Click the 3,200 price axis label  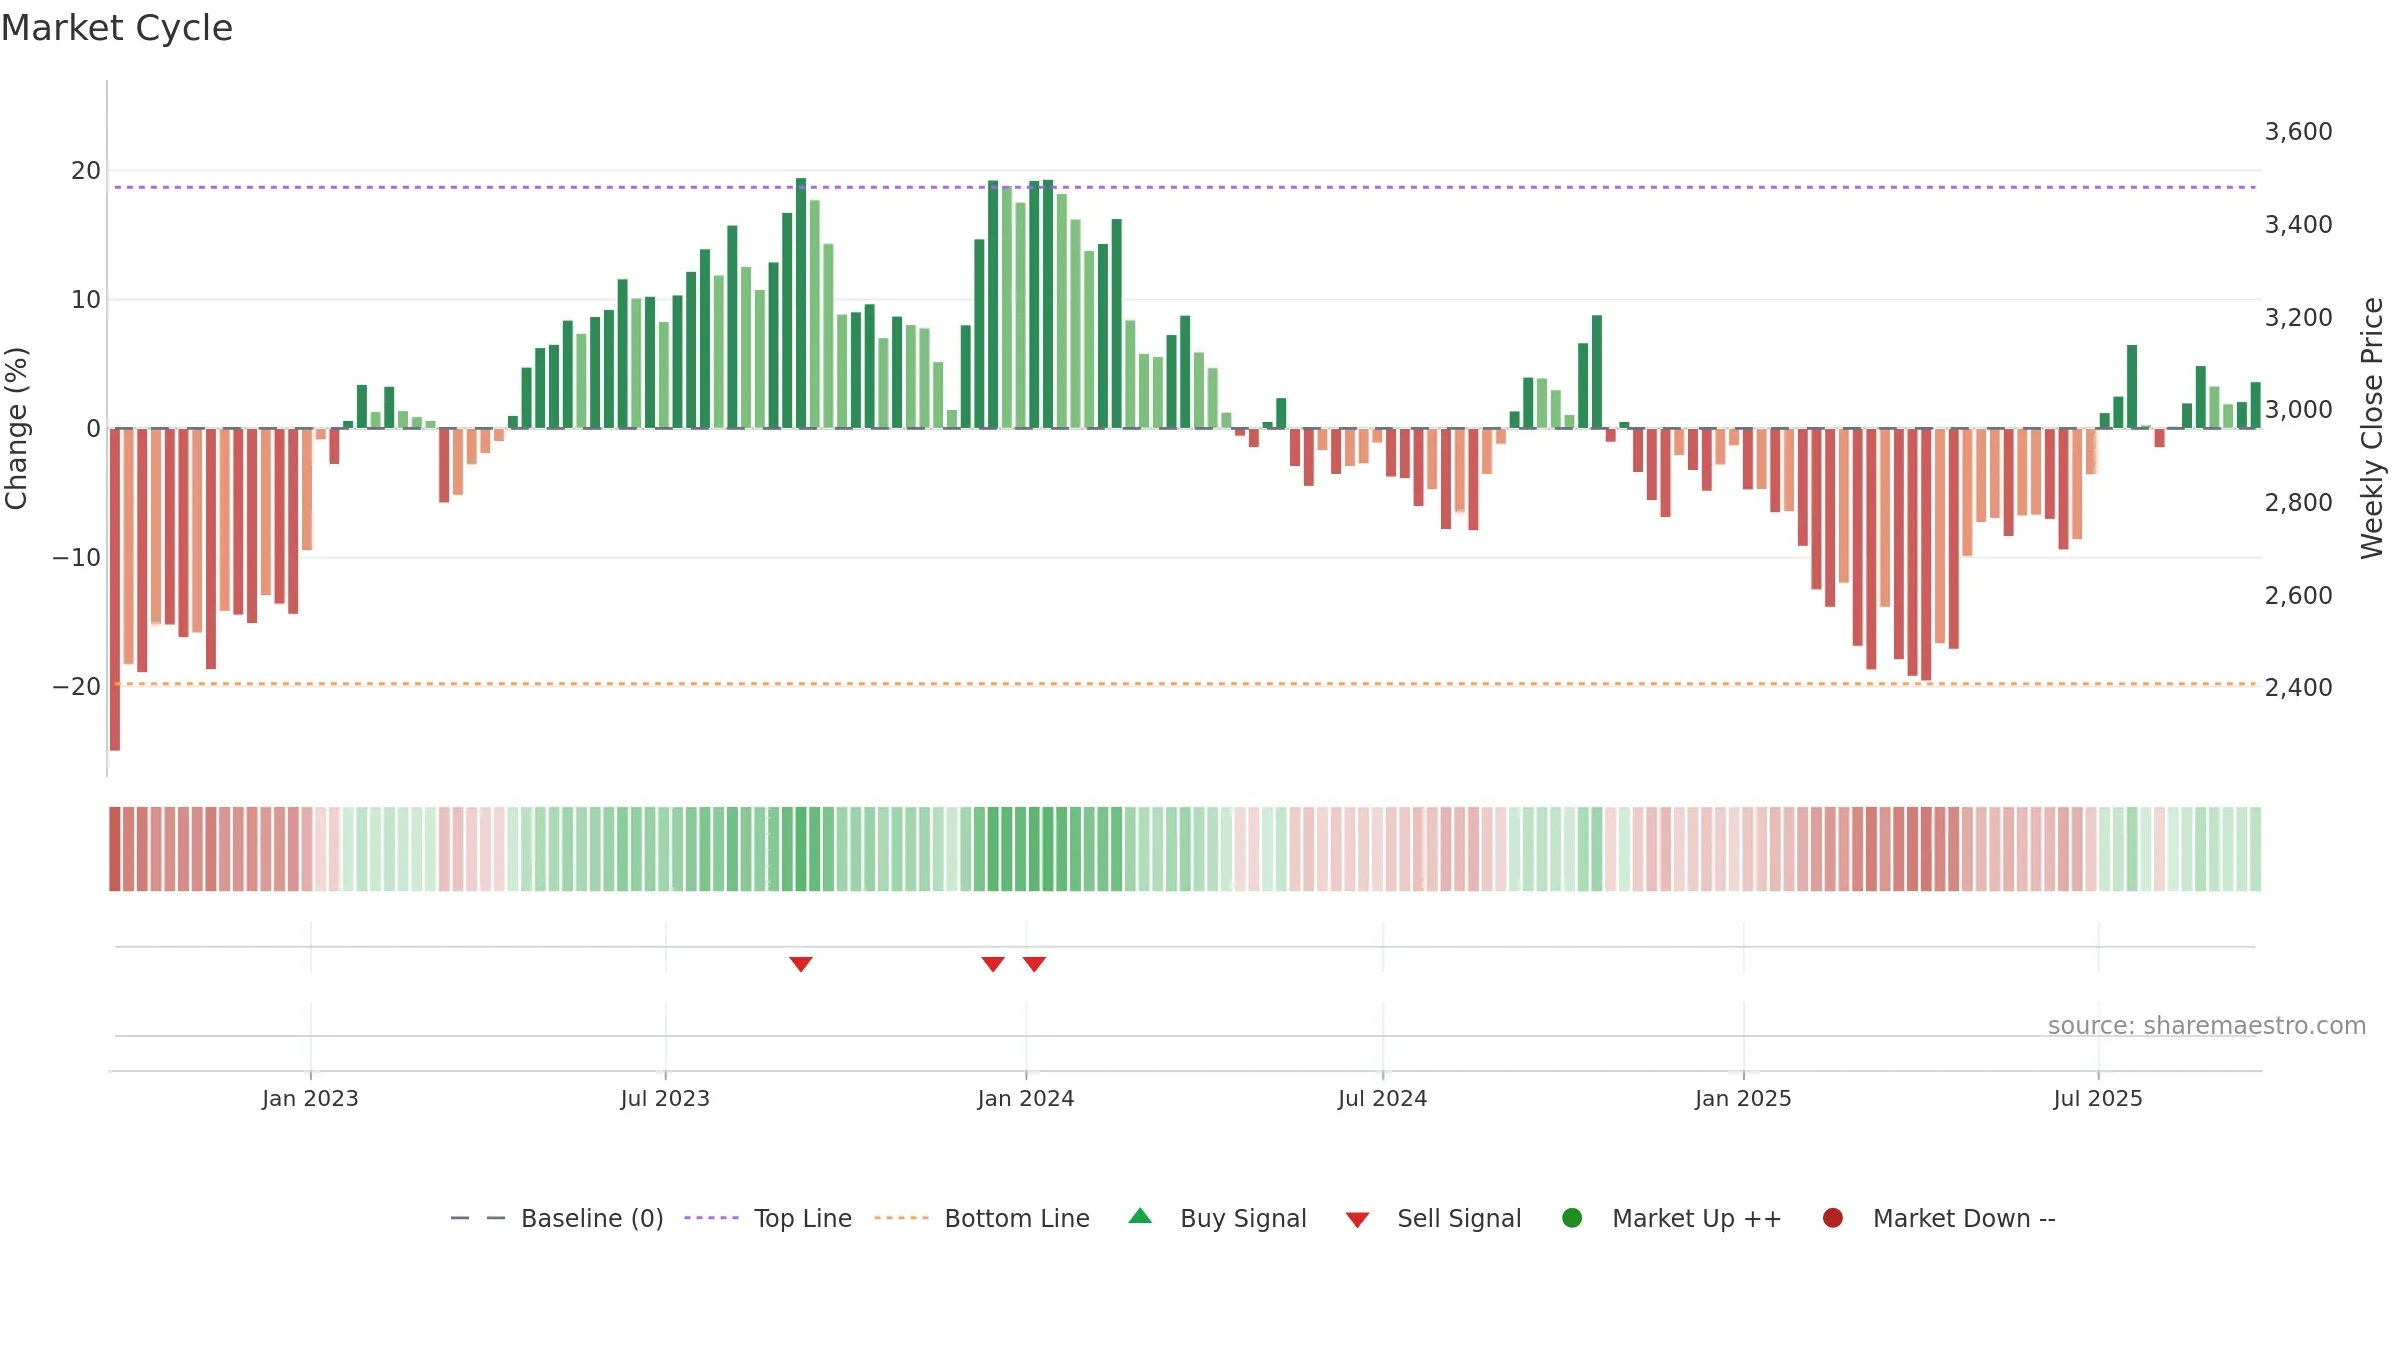2298,318
